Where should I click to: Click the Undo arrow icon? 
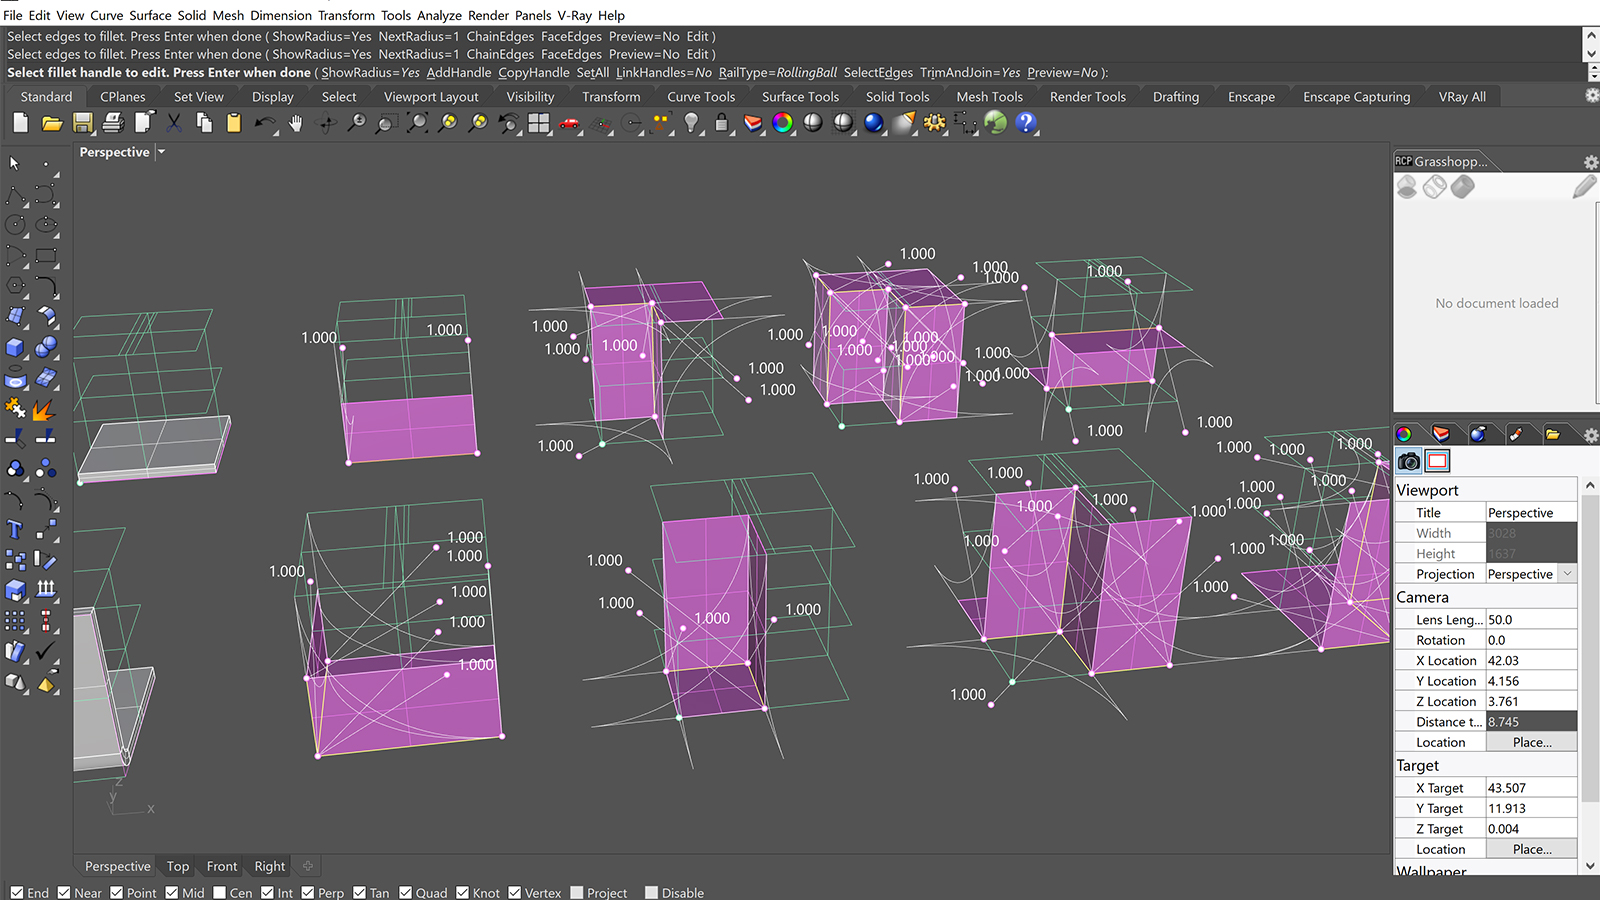pos(265,123)
